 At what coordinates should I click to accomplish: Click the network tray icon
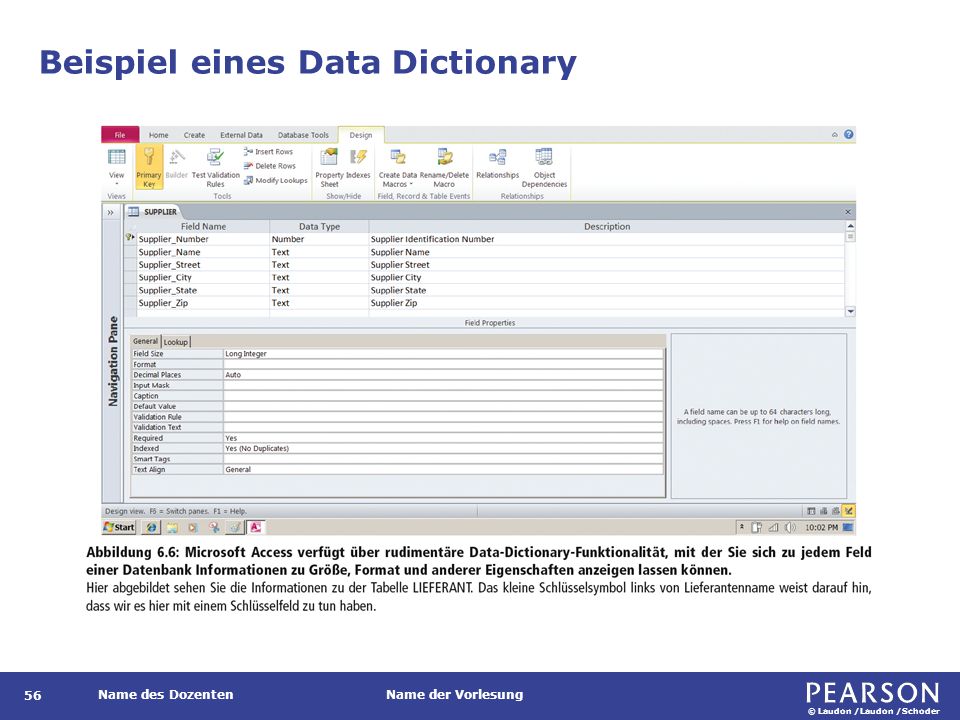[x=773, y=527]
